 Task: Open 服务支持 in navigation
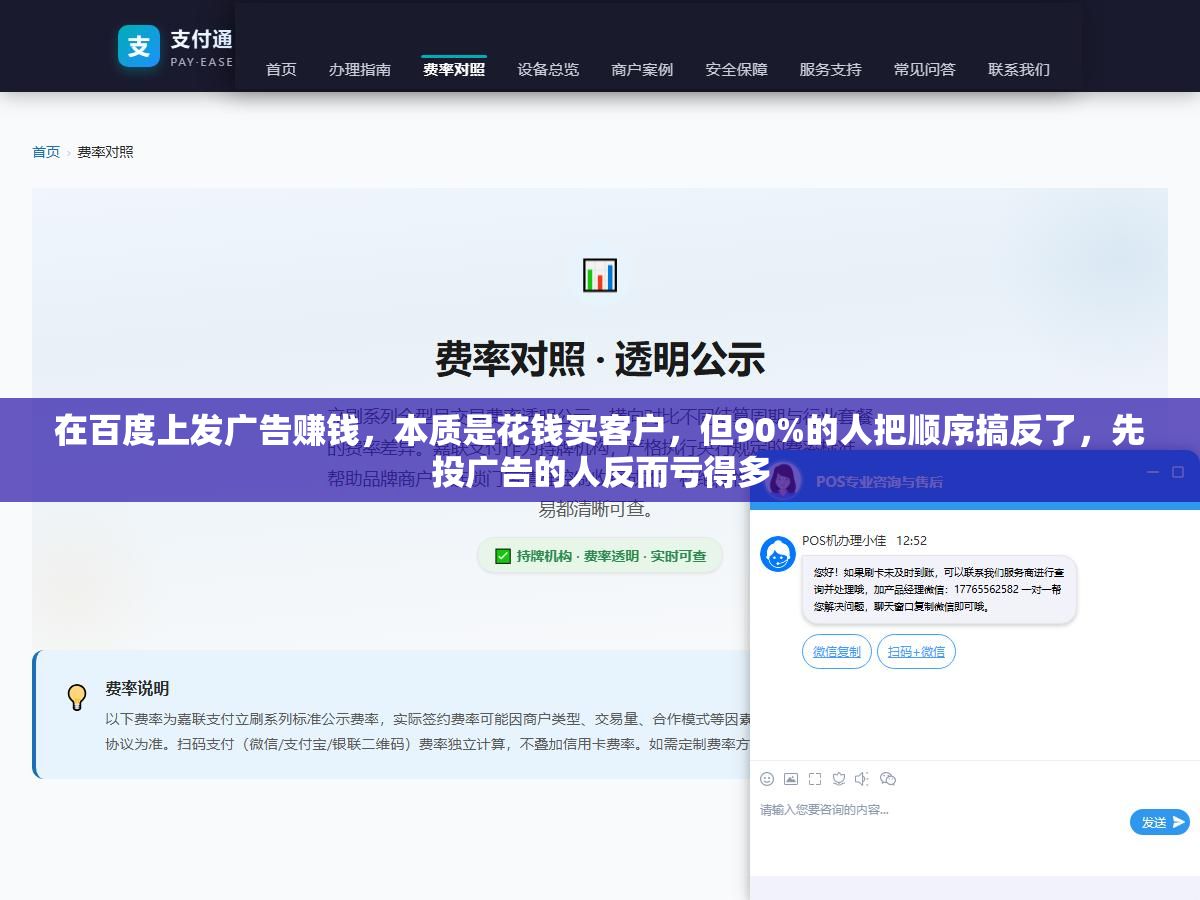830,69
